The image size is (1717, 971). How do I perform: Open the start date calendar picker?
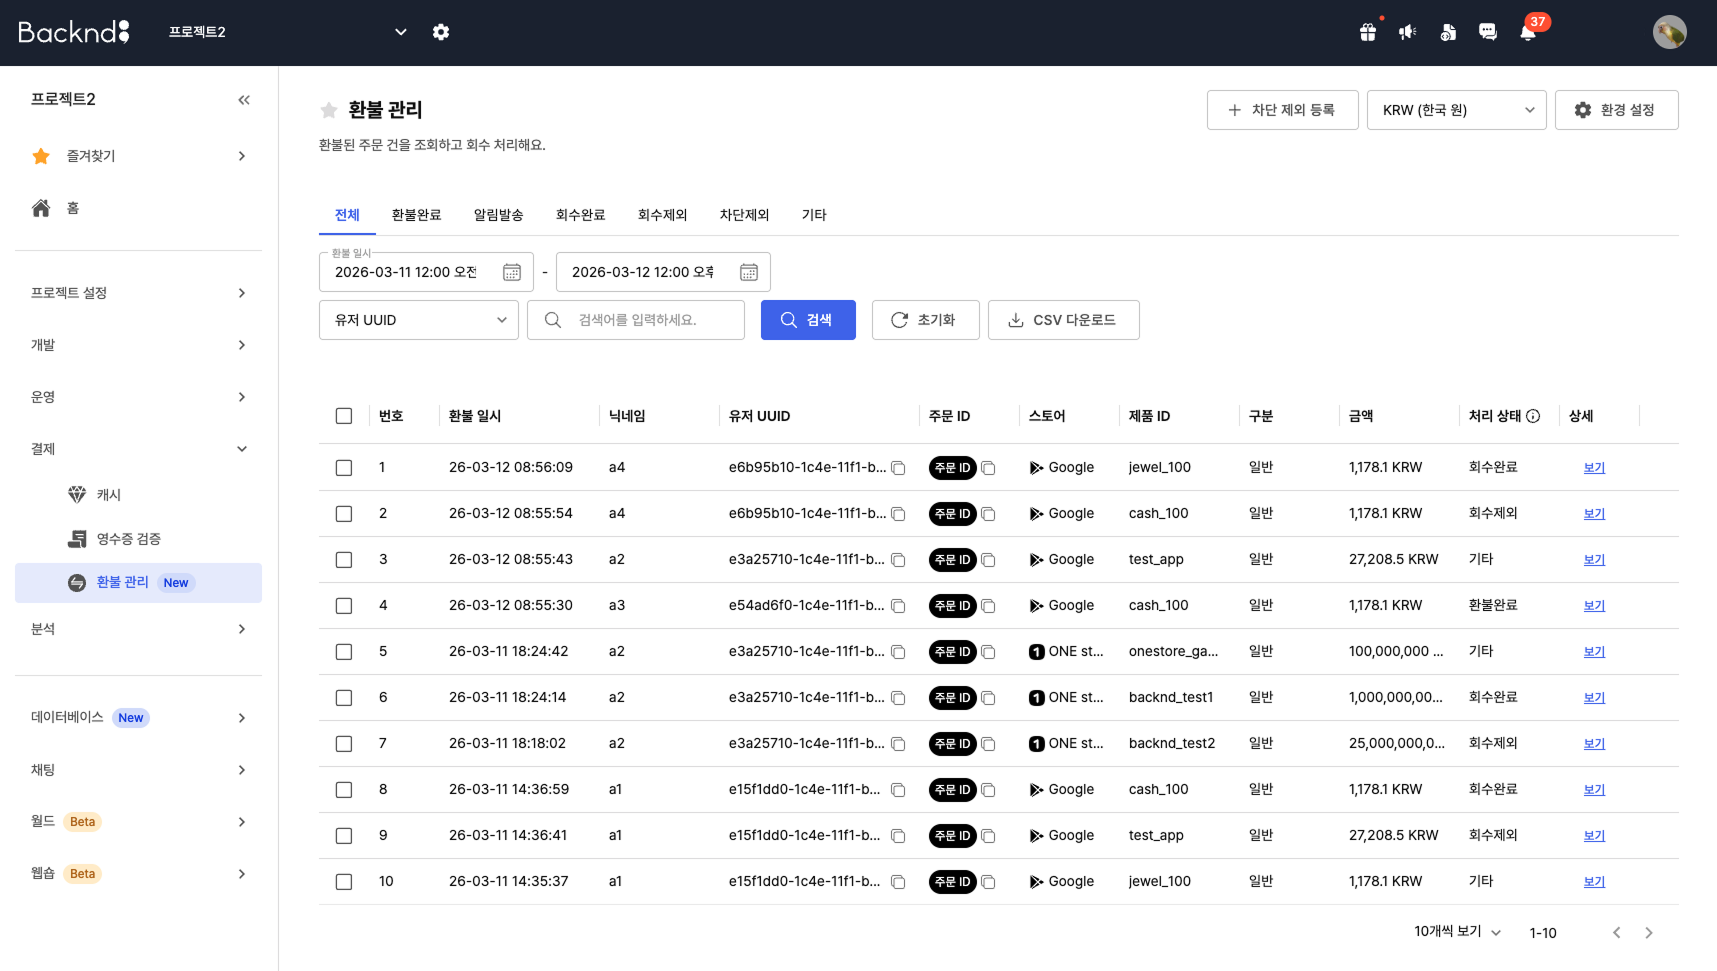point(511,271)
